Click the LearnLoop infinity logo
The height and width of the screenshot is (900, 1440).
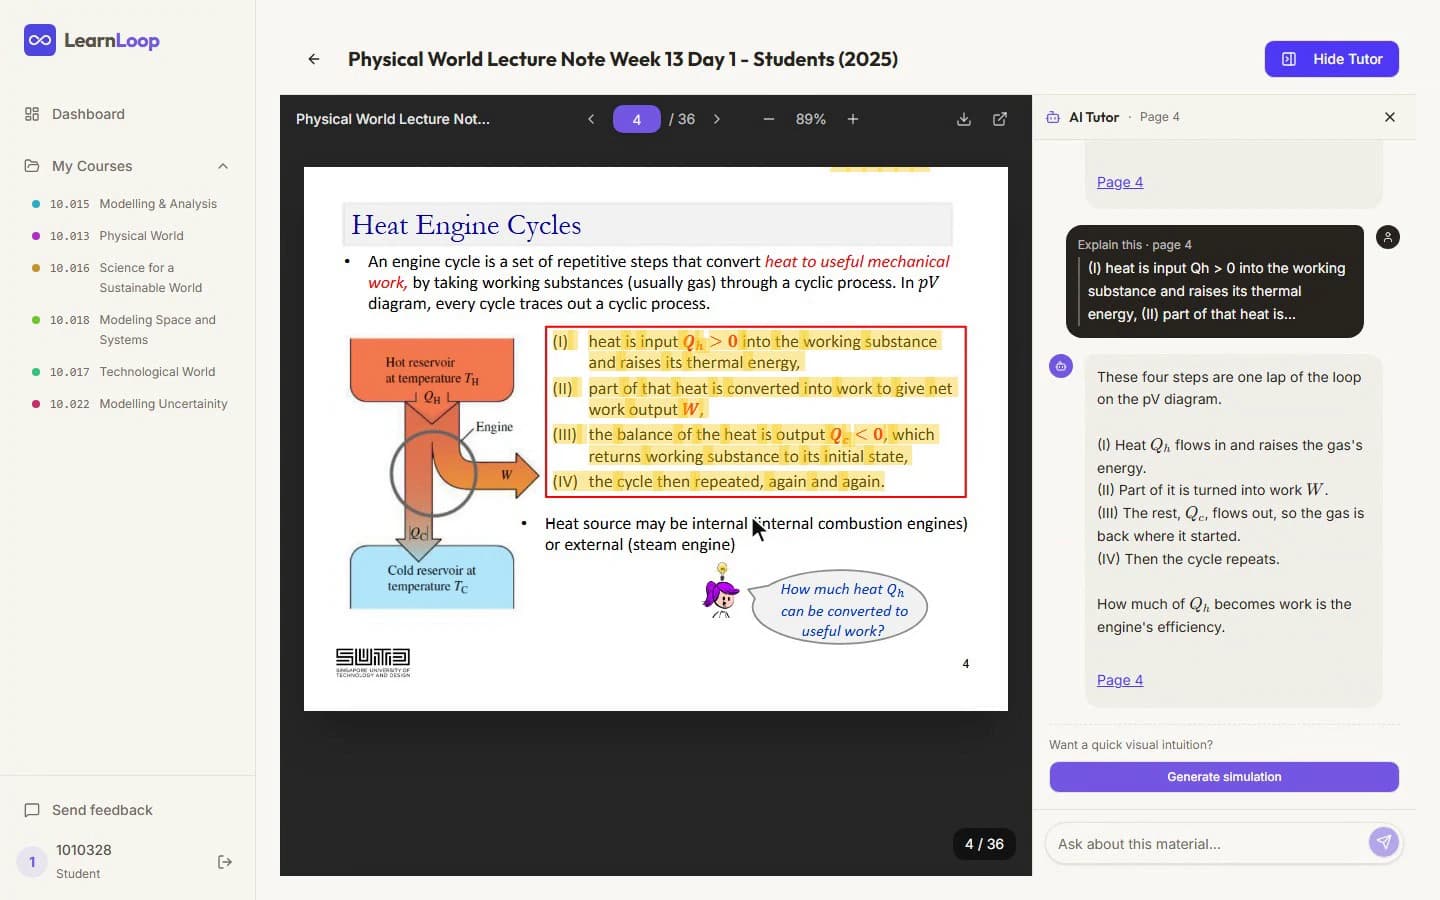click(40, 40)
